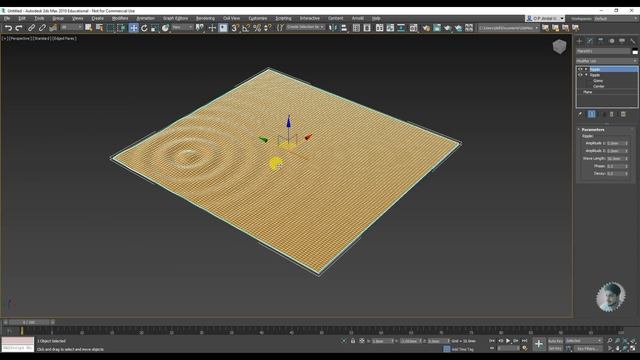The height and width of the screenshot is (360, 640).
Task: Switch to the Motion command panel tab
Action: tap(611, 41)
